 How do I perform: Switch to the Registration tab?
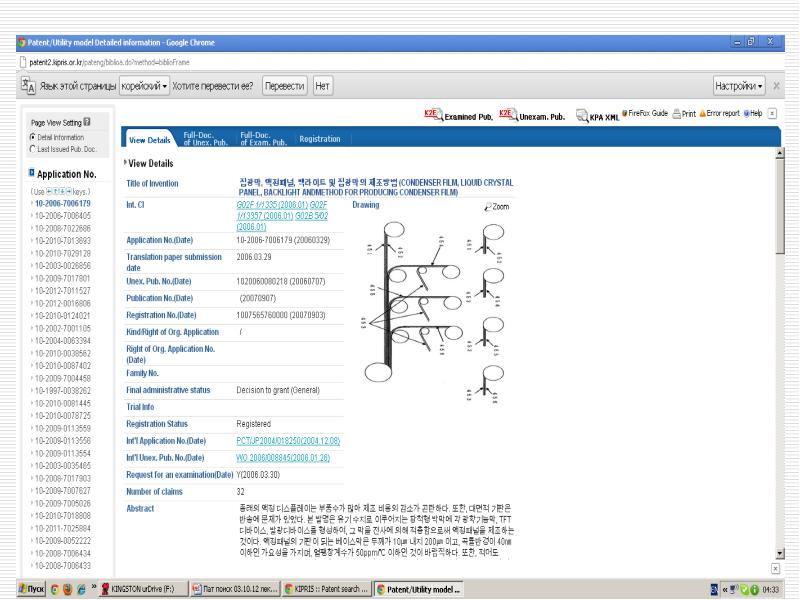point(320,139)
